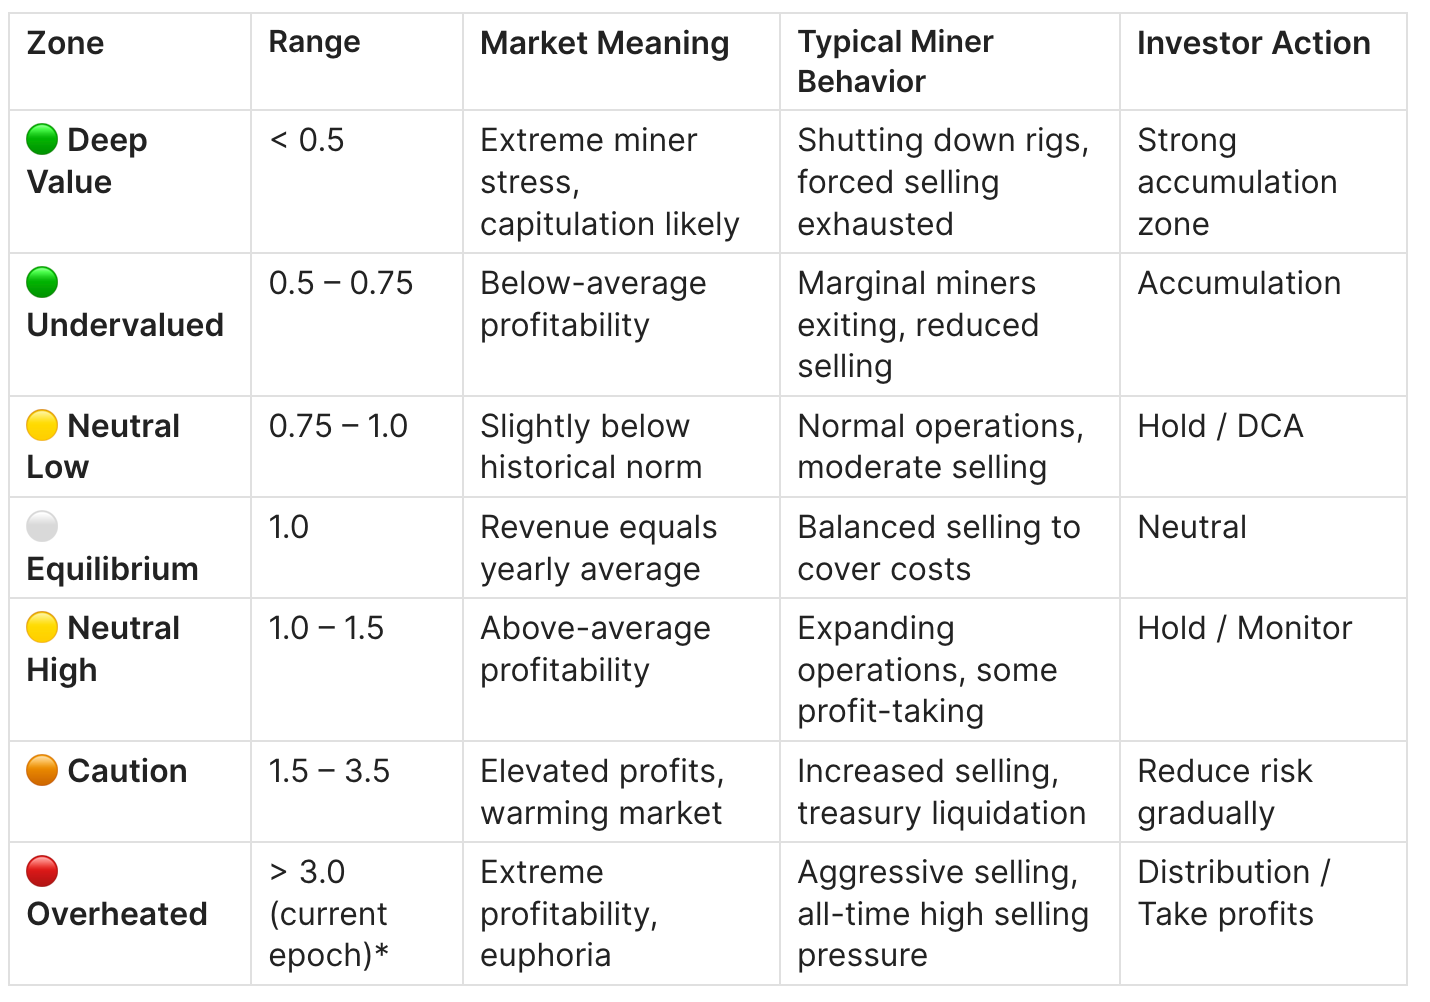The width and height of the screenshot is (1430, 1002).
Task: Click the yellow circle beside Neutral Low
Action: [42, 426]
